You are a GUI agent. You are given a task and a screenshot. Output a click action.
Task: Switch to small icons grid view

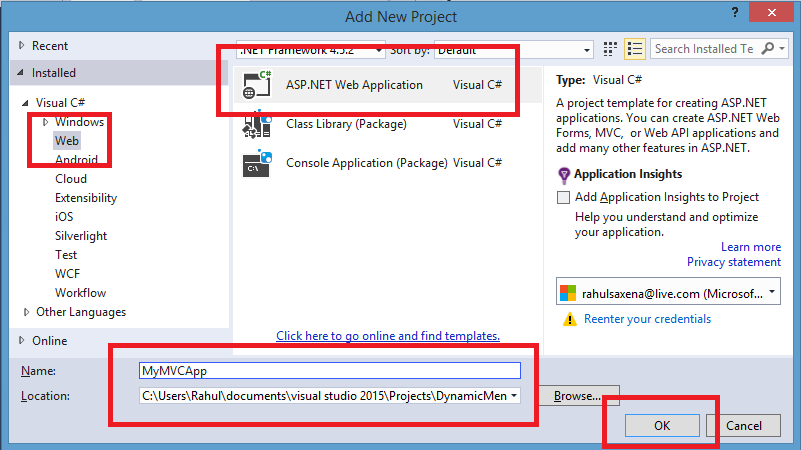pos(610,49)
